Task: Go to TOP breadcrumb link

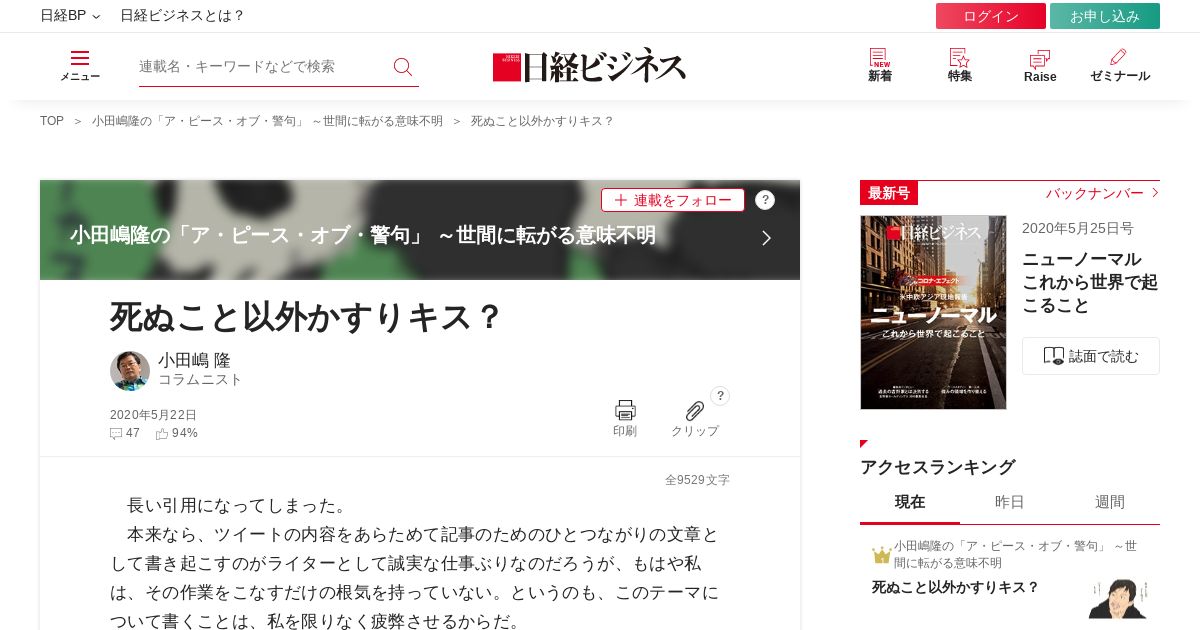Action: pyautogui.click(x=52, y=121)
